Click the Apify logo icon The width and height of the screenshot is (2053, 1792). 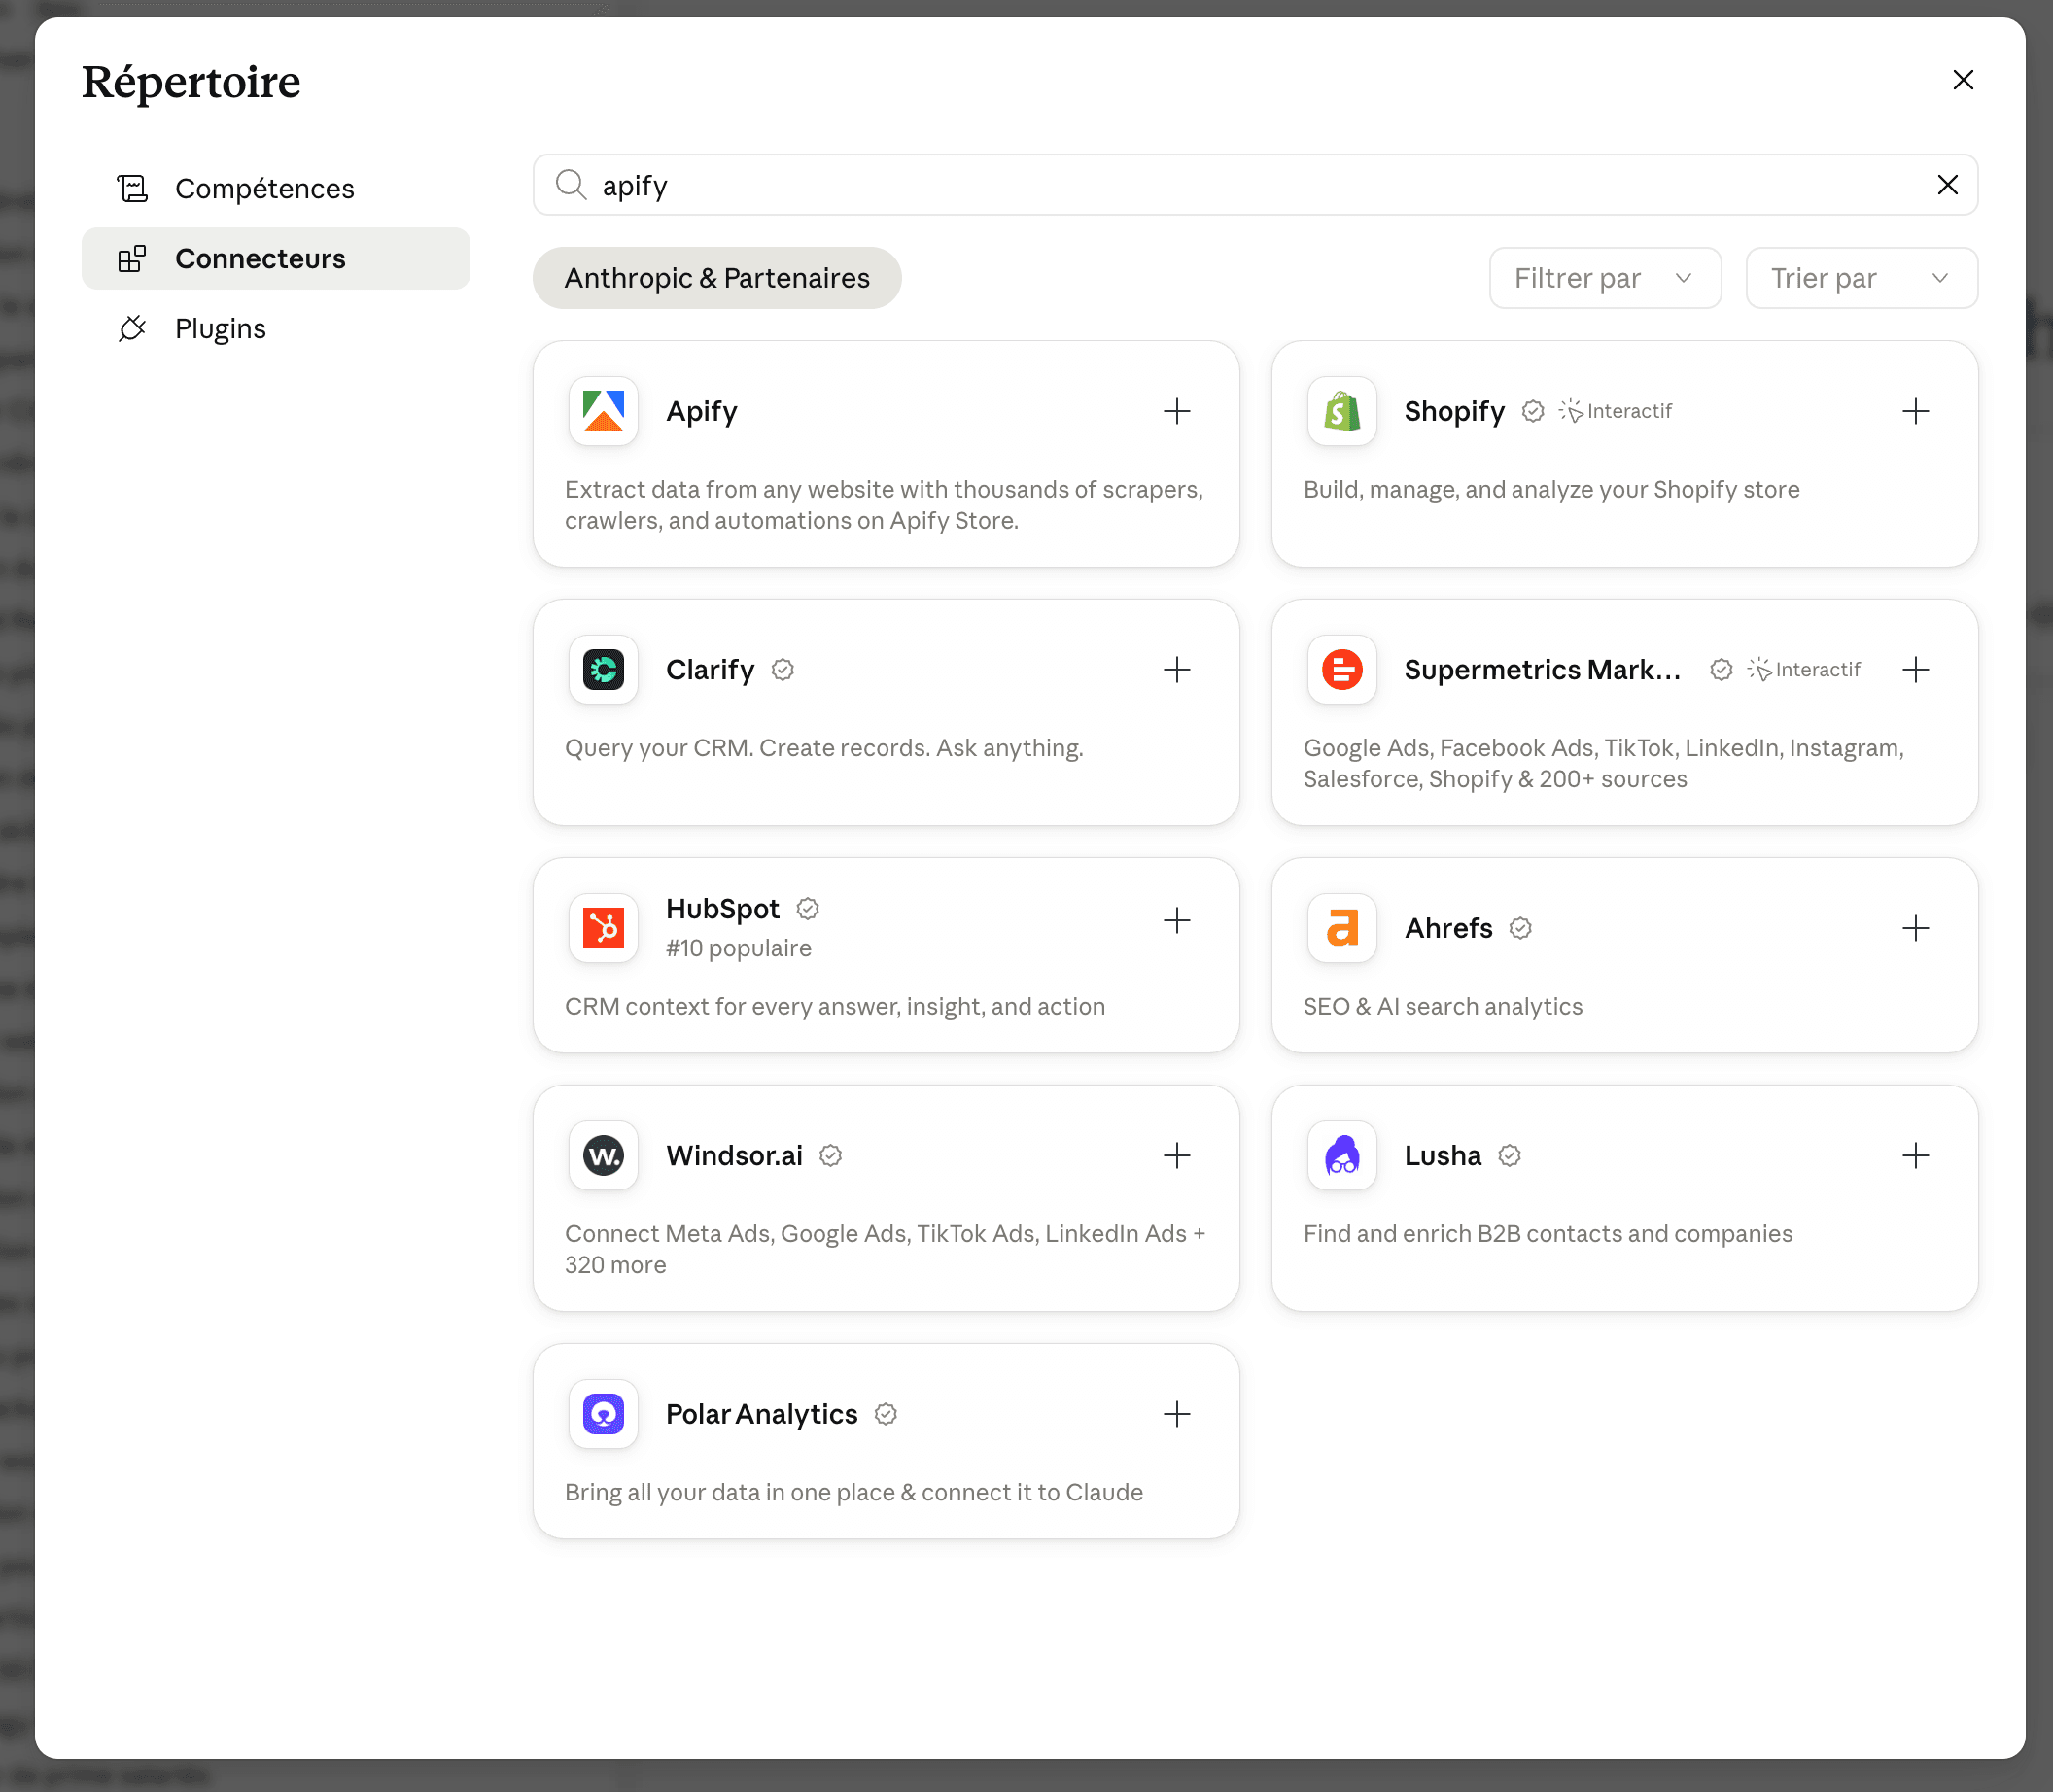(603, 411)
